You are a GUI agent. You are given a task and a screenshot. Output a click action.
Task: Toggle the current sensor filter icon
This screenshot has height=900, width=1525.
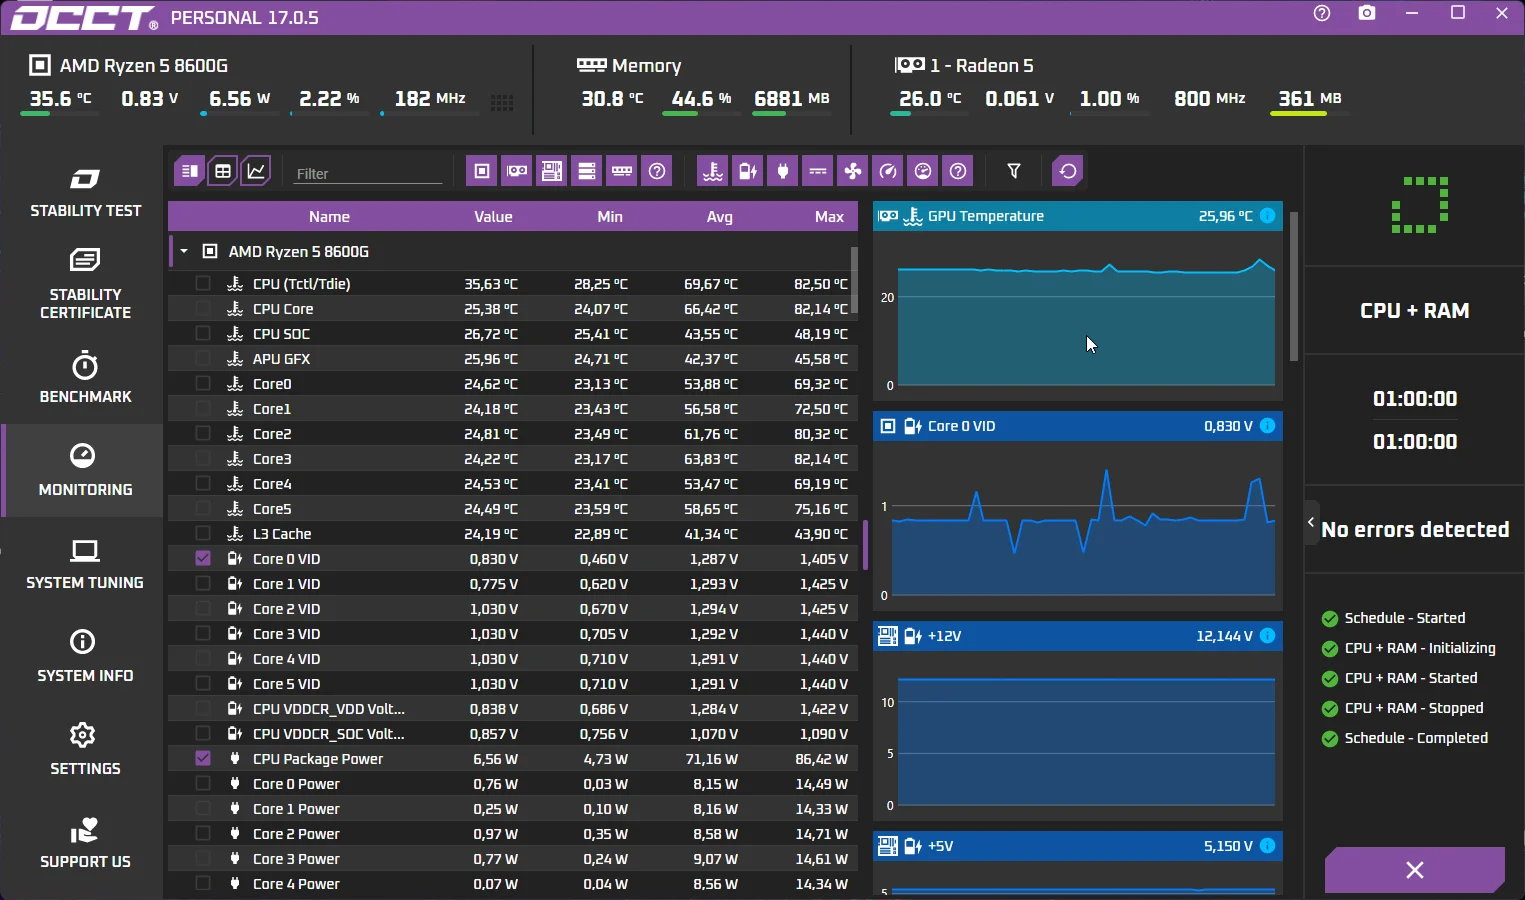point(818,171)
